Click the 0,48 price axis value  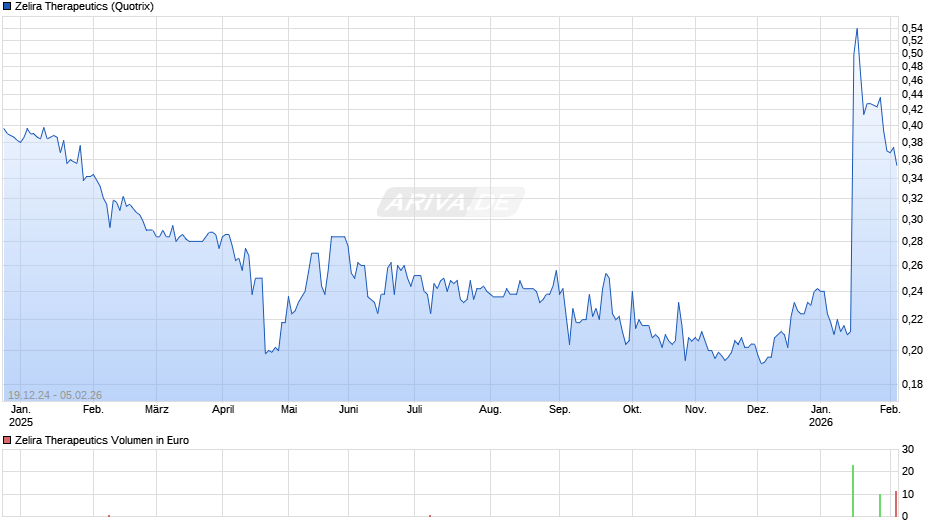tap(912, 67)
